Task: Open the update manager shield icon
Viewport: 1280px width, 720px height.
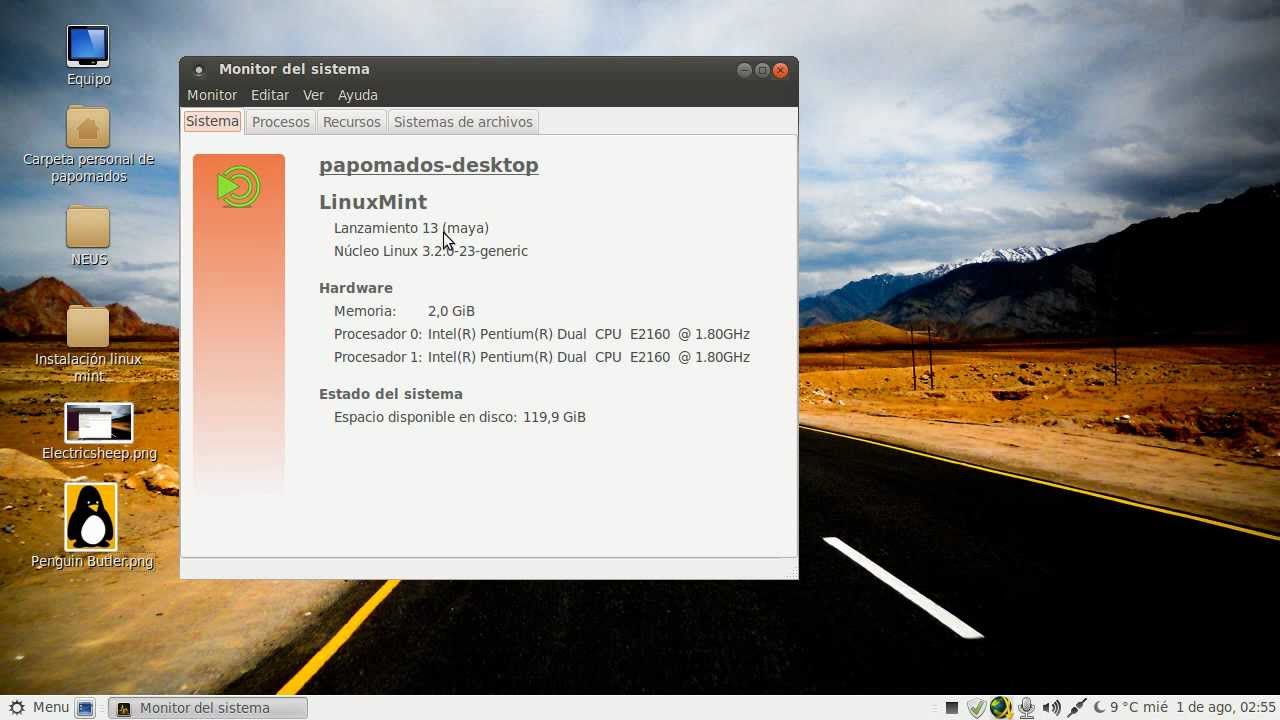Action: (x=977, y=708)
